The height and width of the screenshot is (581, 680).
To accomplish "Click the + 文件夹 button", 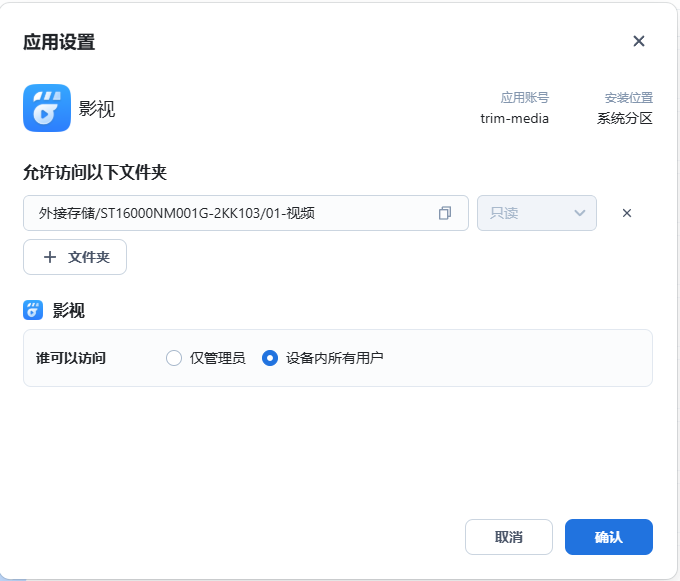I will click(75, 257).
